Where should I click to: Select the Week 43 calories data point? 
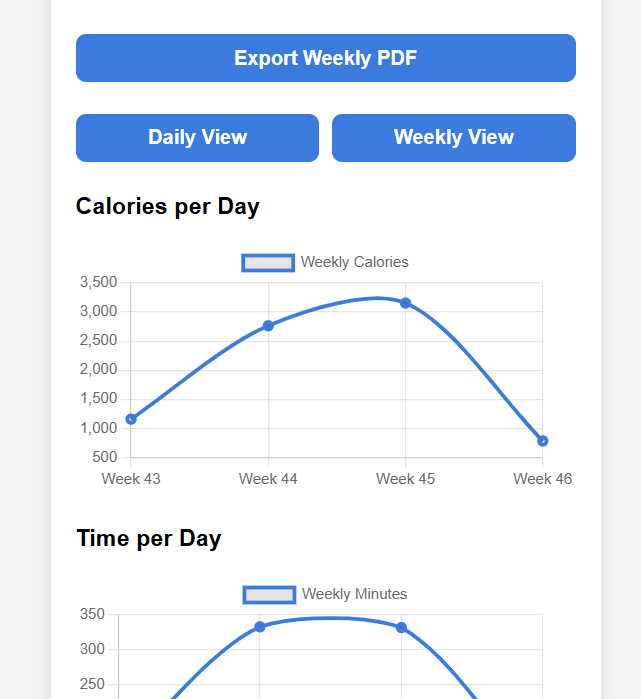131,419
